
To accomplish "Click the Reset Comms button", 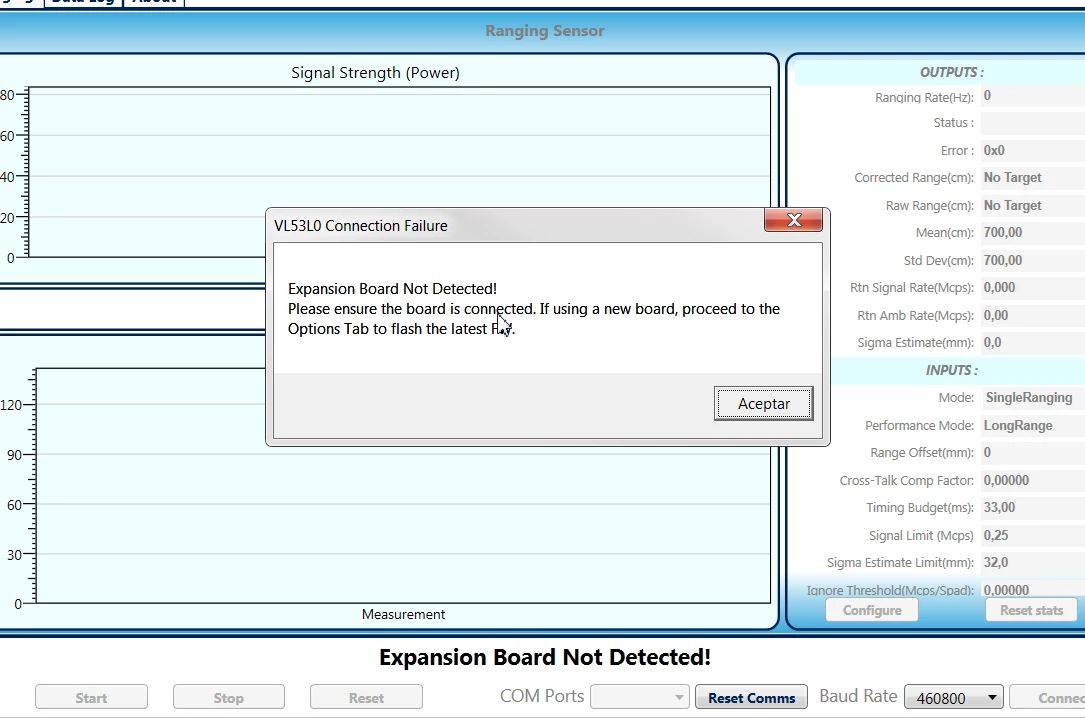I will (751, 697).
